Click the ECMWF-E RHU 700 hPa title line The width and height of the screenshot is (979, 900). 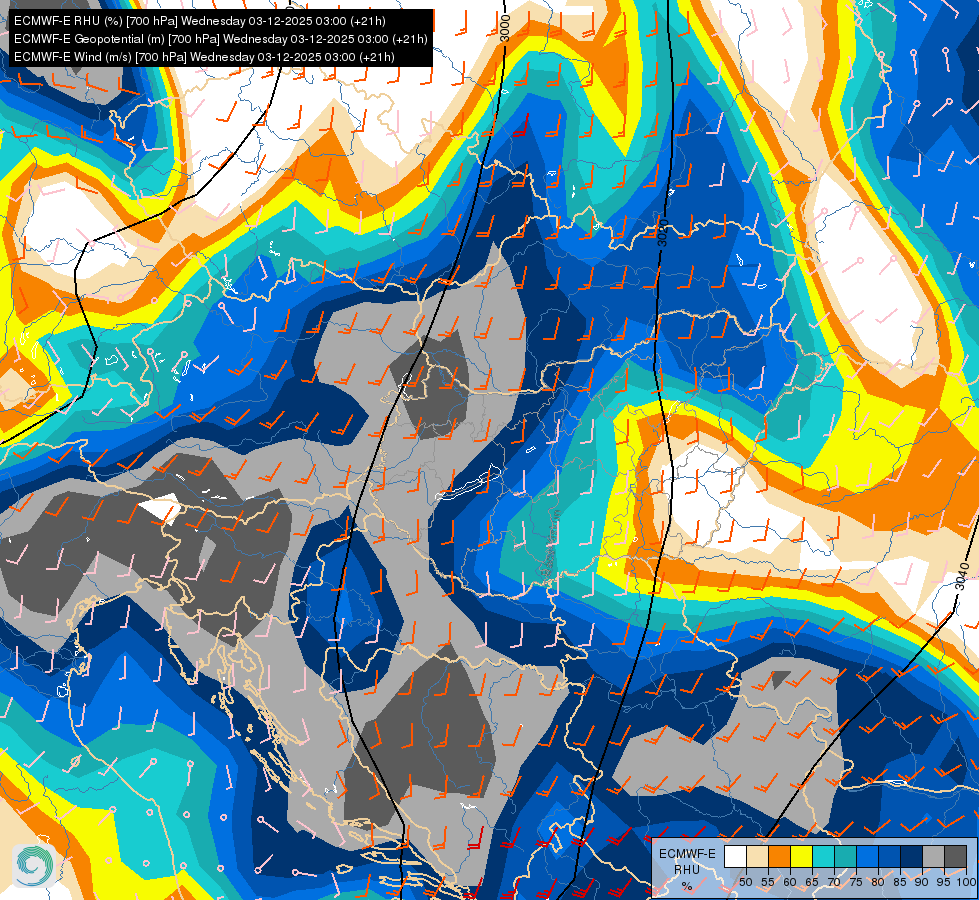199,21
